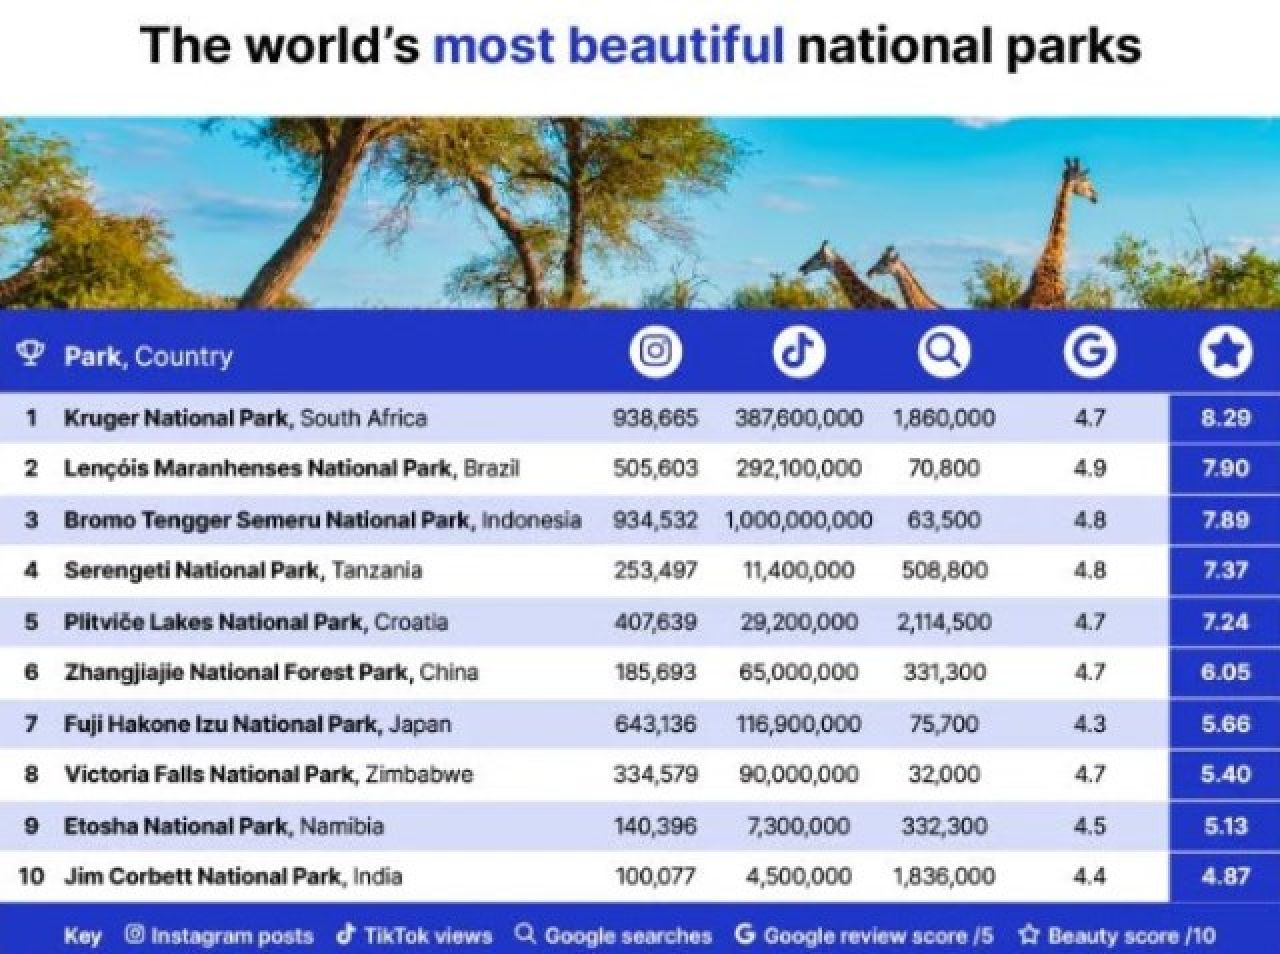Select Lençóis Maranhenses National Park name
Viewport: 1280px width, 954px height.
pos(292,468)
